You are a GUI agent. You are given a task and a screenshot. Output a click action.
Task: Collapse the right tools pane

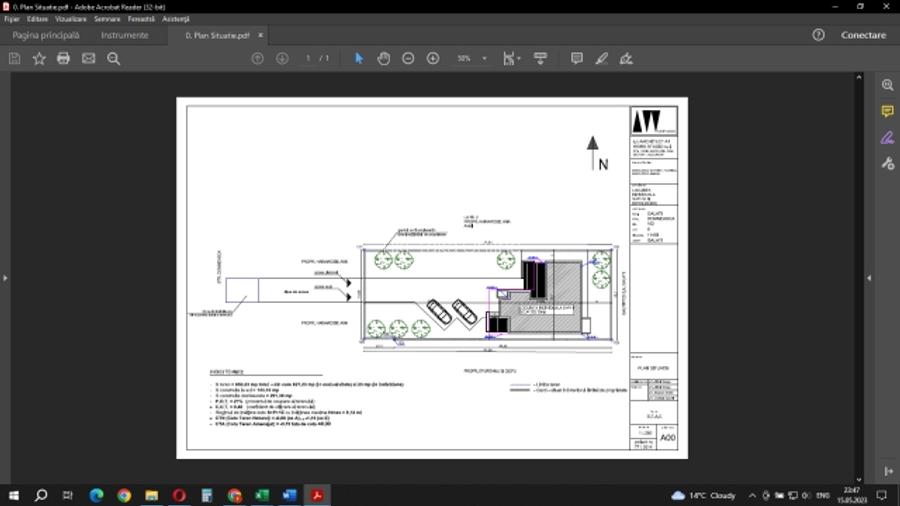click(868, 277)
